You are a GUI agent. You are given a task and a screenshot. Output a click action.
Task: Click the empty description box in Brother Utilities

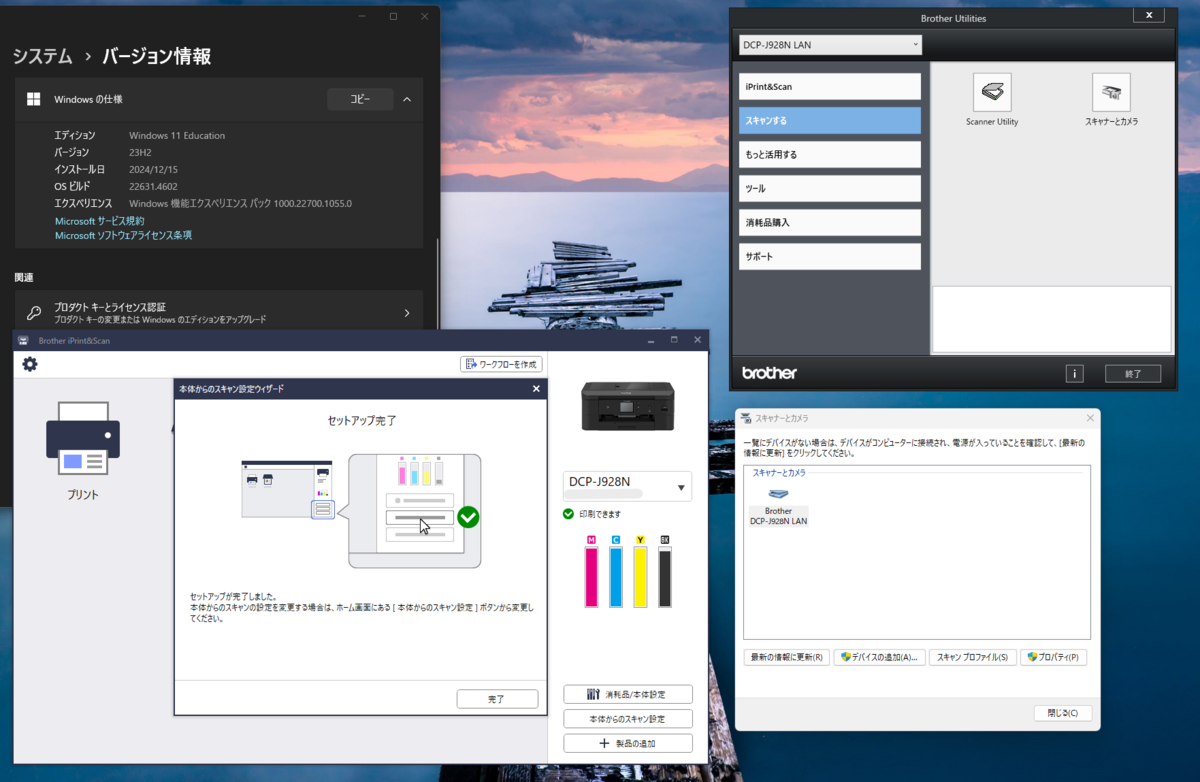(x=1051, y=320)
